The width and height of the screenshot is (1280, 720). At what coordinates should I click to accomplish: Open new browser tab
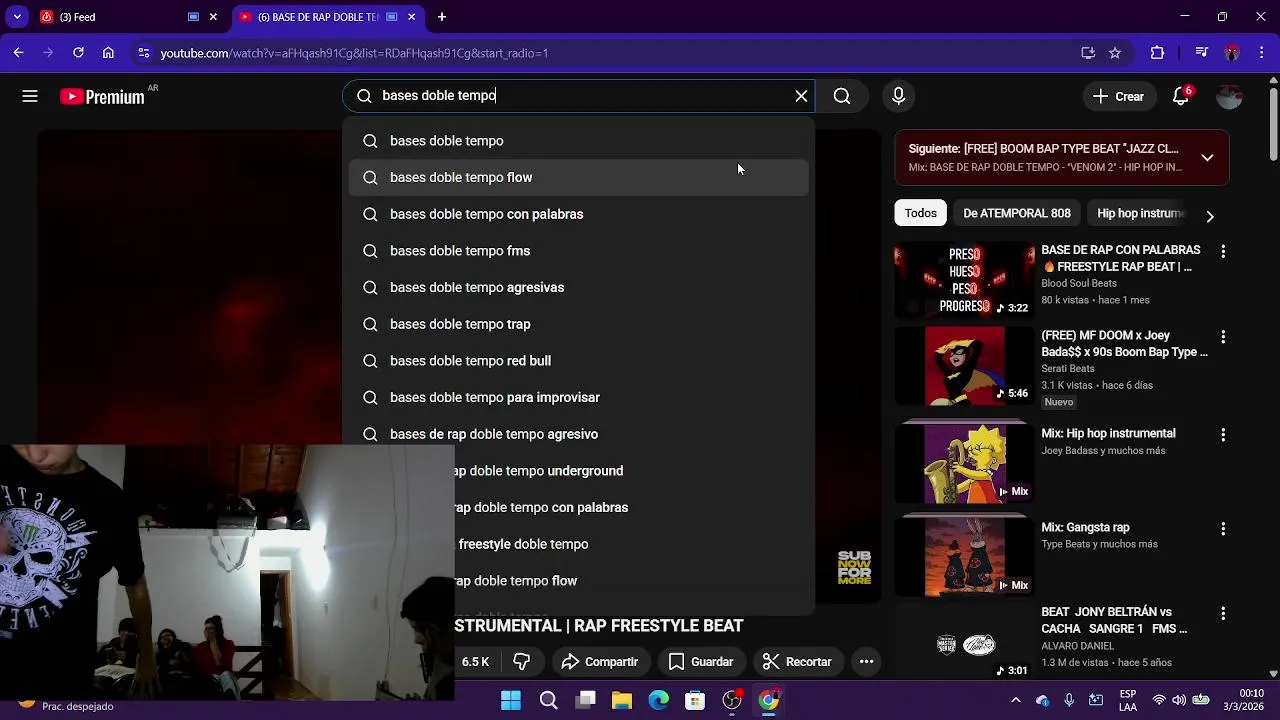point(442,17)
